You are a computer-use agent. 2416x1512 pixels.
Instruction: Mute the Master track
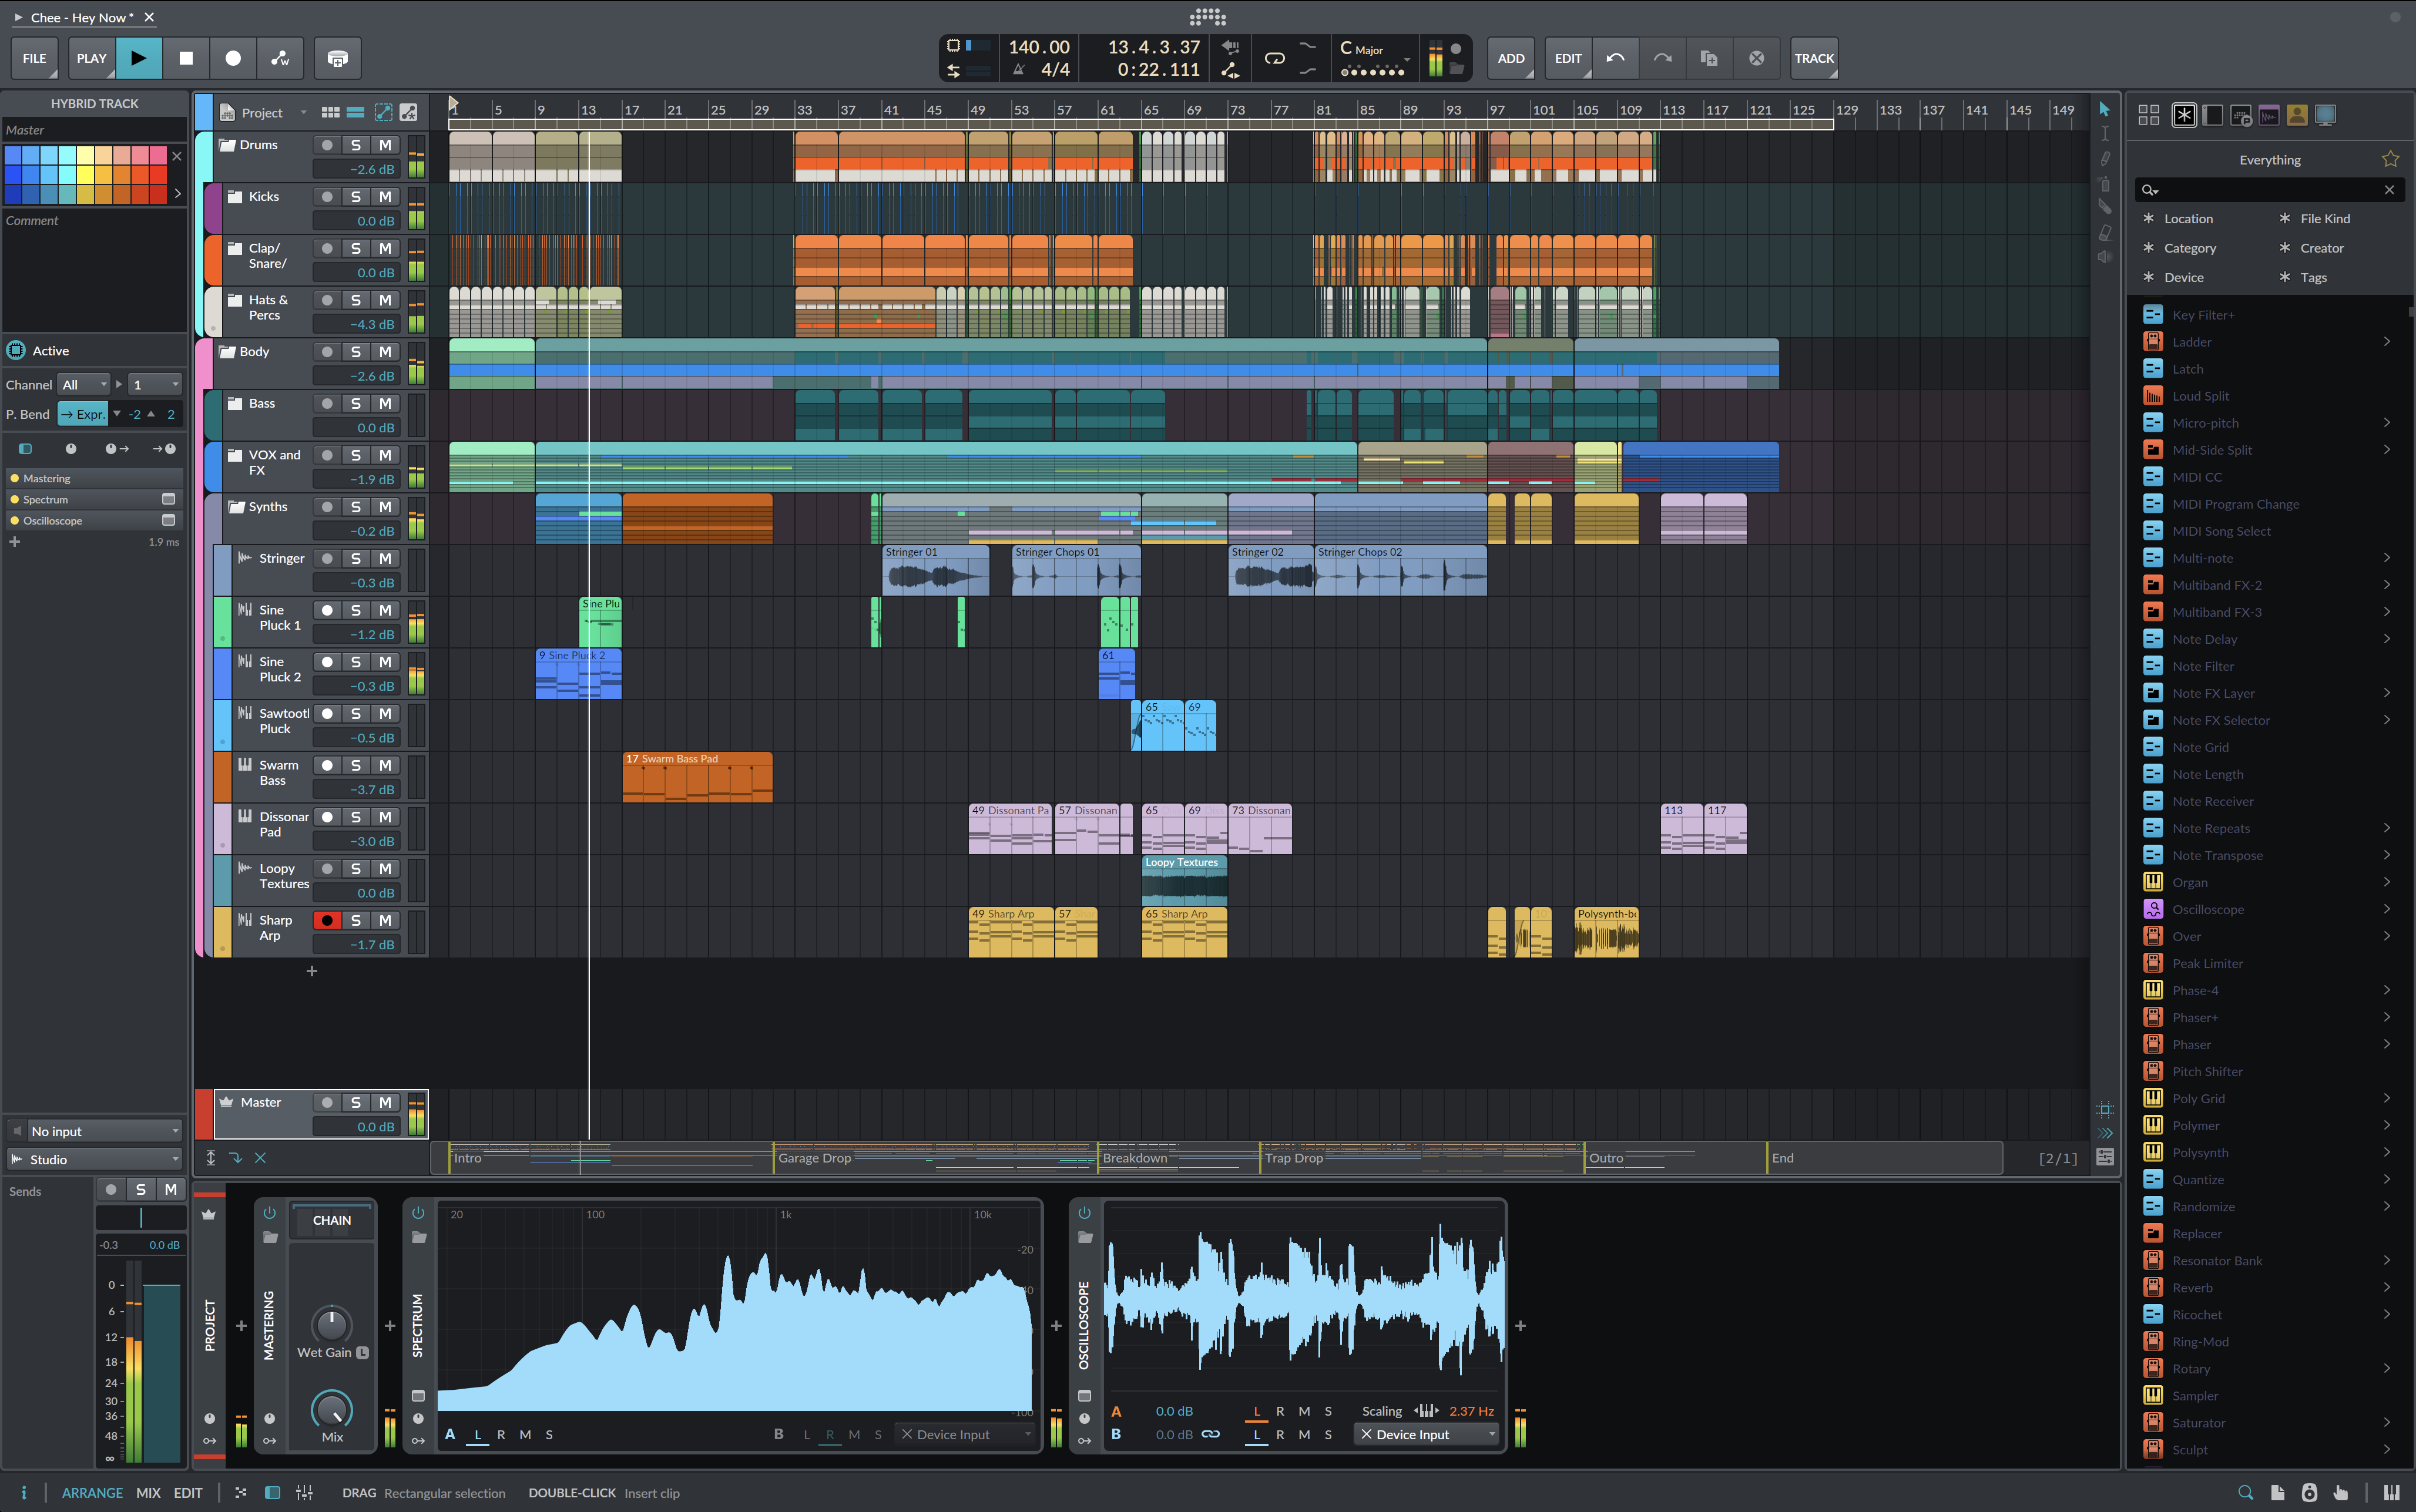click(385, 1102)
